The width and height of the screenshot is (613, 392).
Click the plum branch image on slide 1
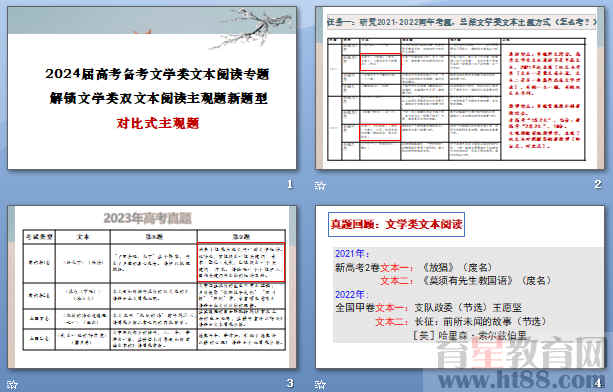tap(251, 29)
